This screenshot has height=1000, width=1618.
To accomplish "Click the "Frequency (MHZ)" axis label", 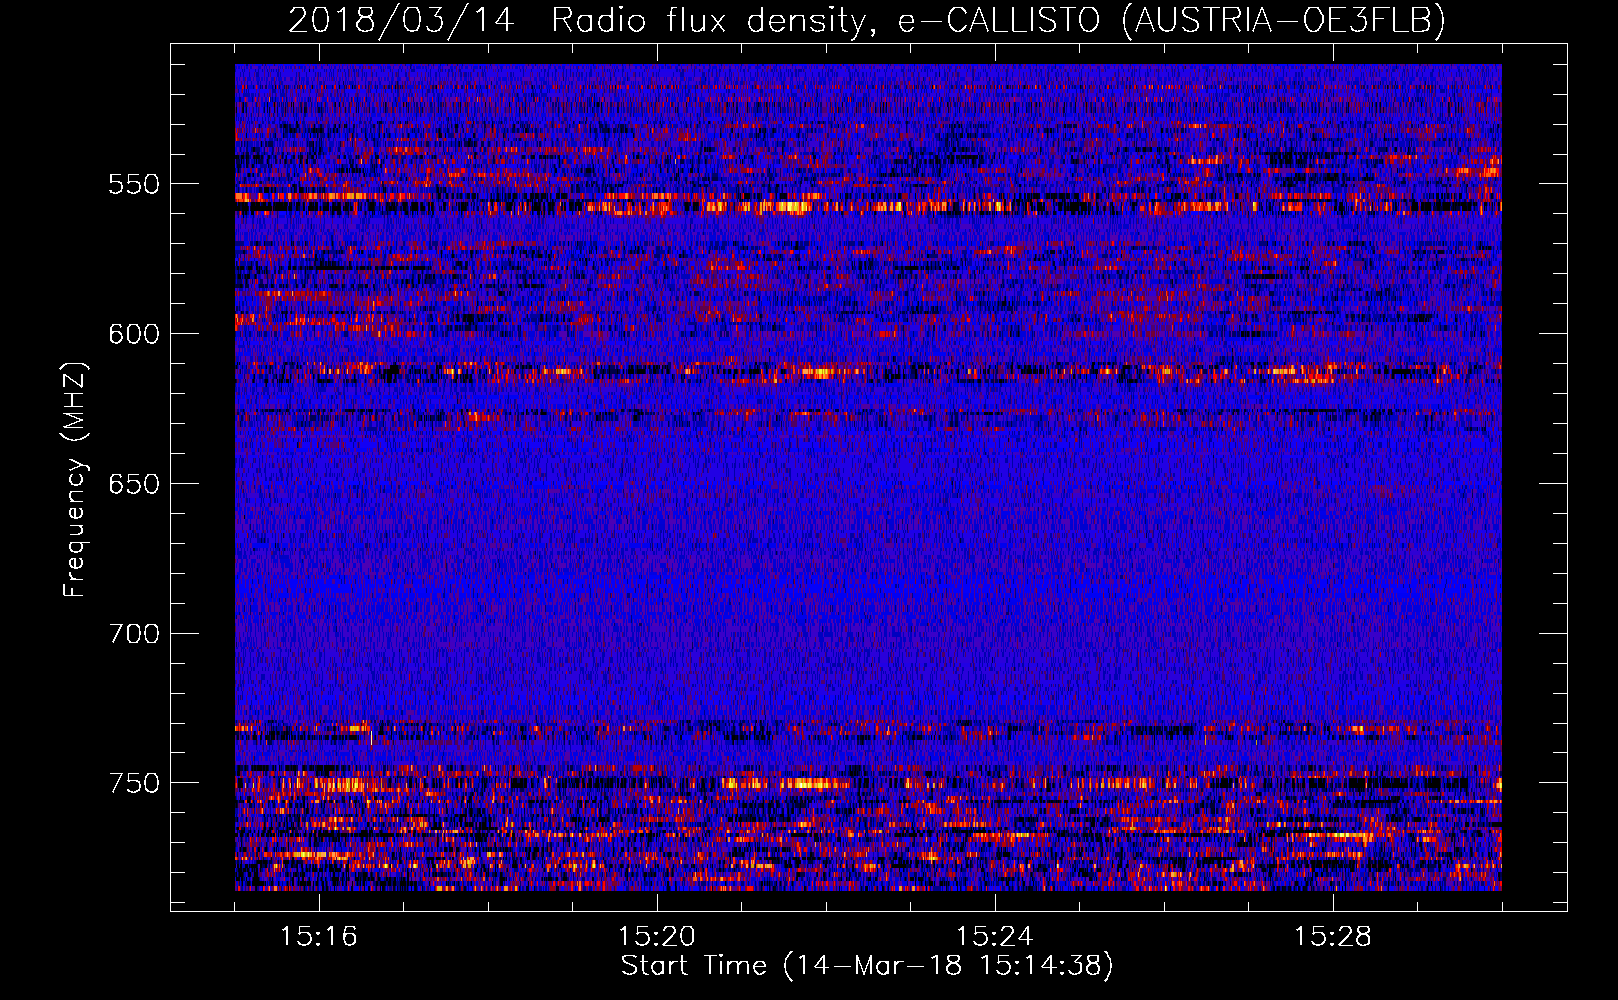I will coord(75,480).
